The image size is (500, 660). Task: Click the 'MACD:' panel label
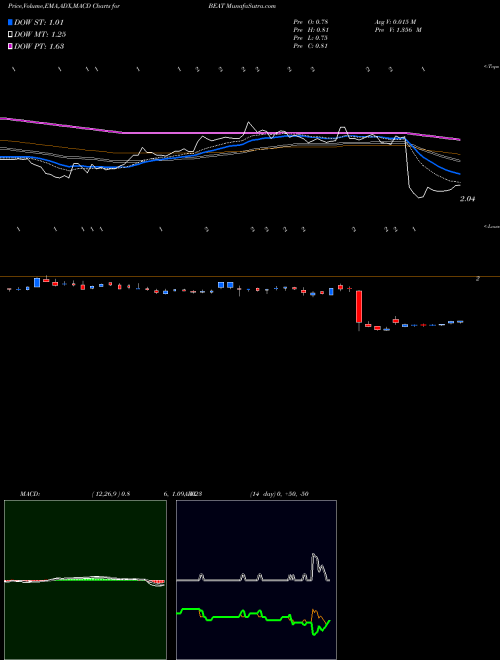pyautogui.click(x=30, y=494)
